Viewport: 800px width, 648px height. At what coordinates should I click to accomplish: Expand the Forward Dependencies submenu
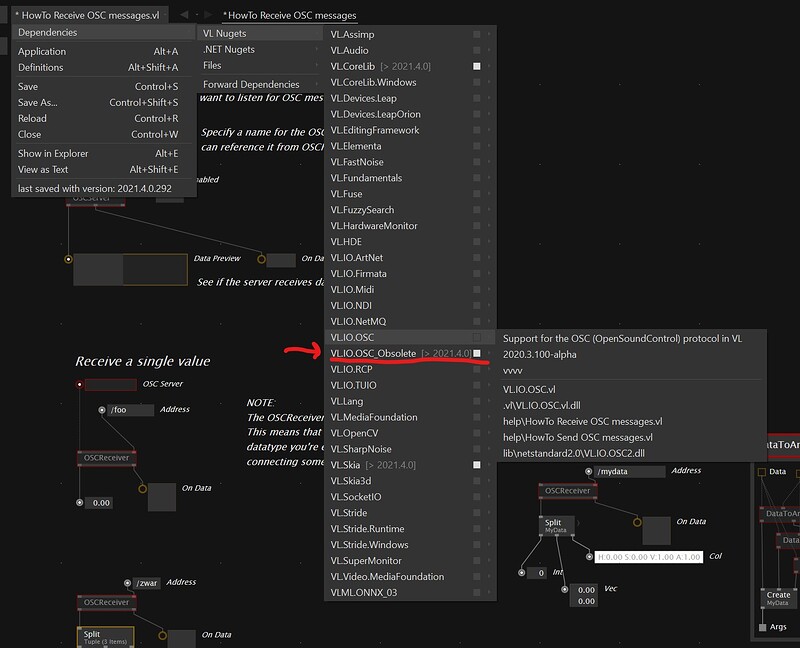pyautogui.click(x=260, y=84)
